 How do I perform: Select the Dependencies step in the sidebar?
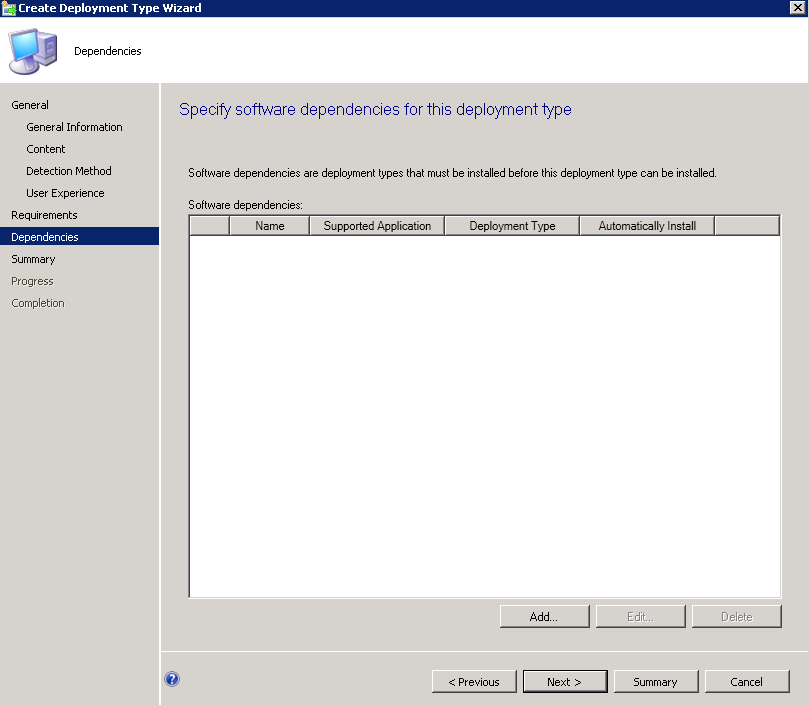pos(79,236)
